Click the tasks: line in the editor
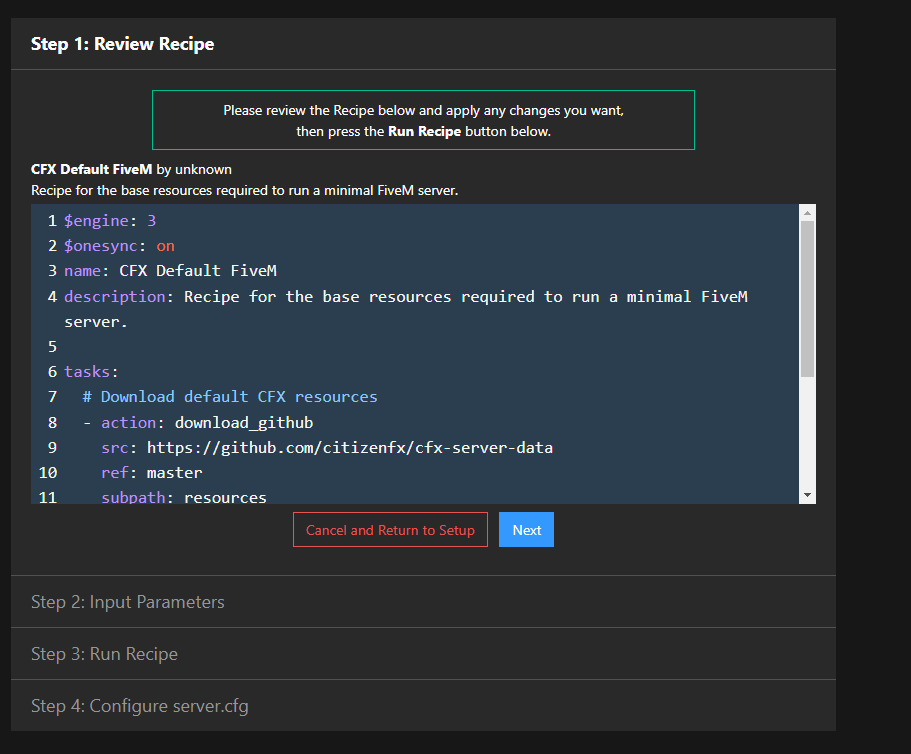The image size is (911, 754). pos(91,372)
